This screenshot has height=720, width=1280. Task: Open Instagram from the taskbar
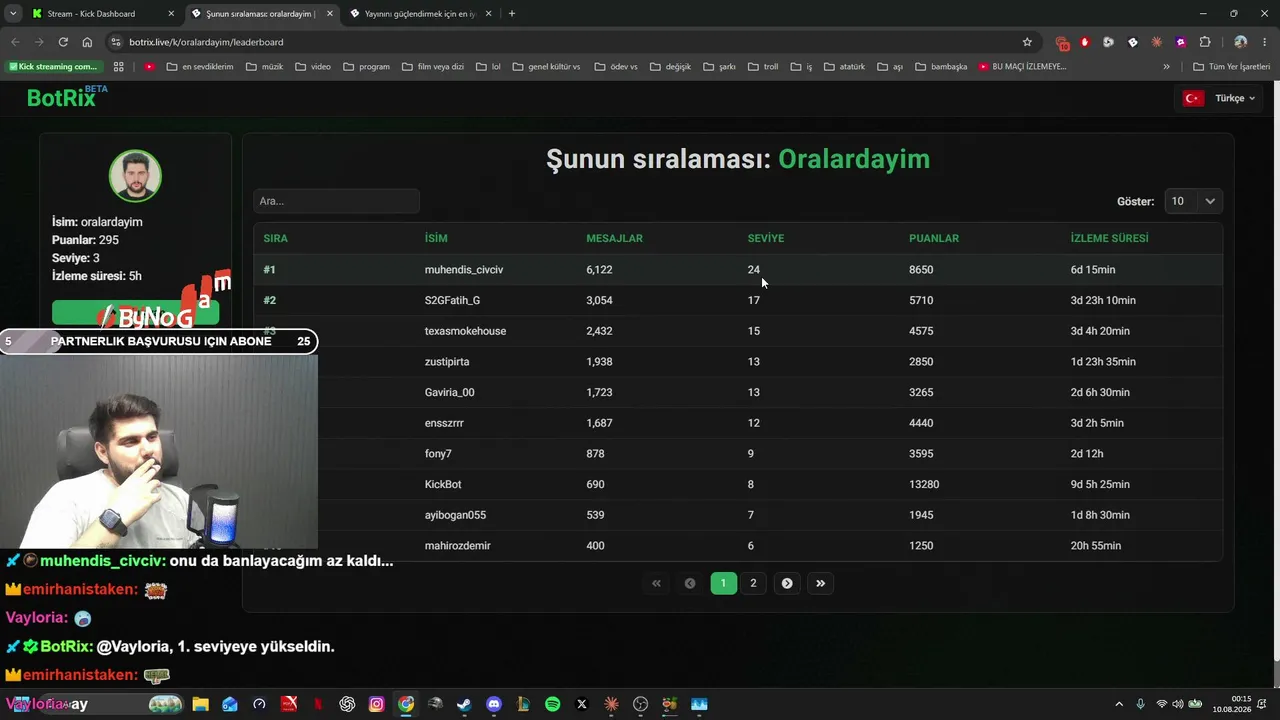pyautogui.click(x=376, y=704)
